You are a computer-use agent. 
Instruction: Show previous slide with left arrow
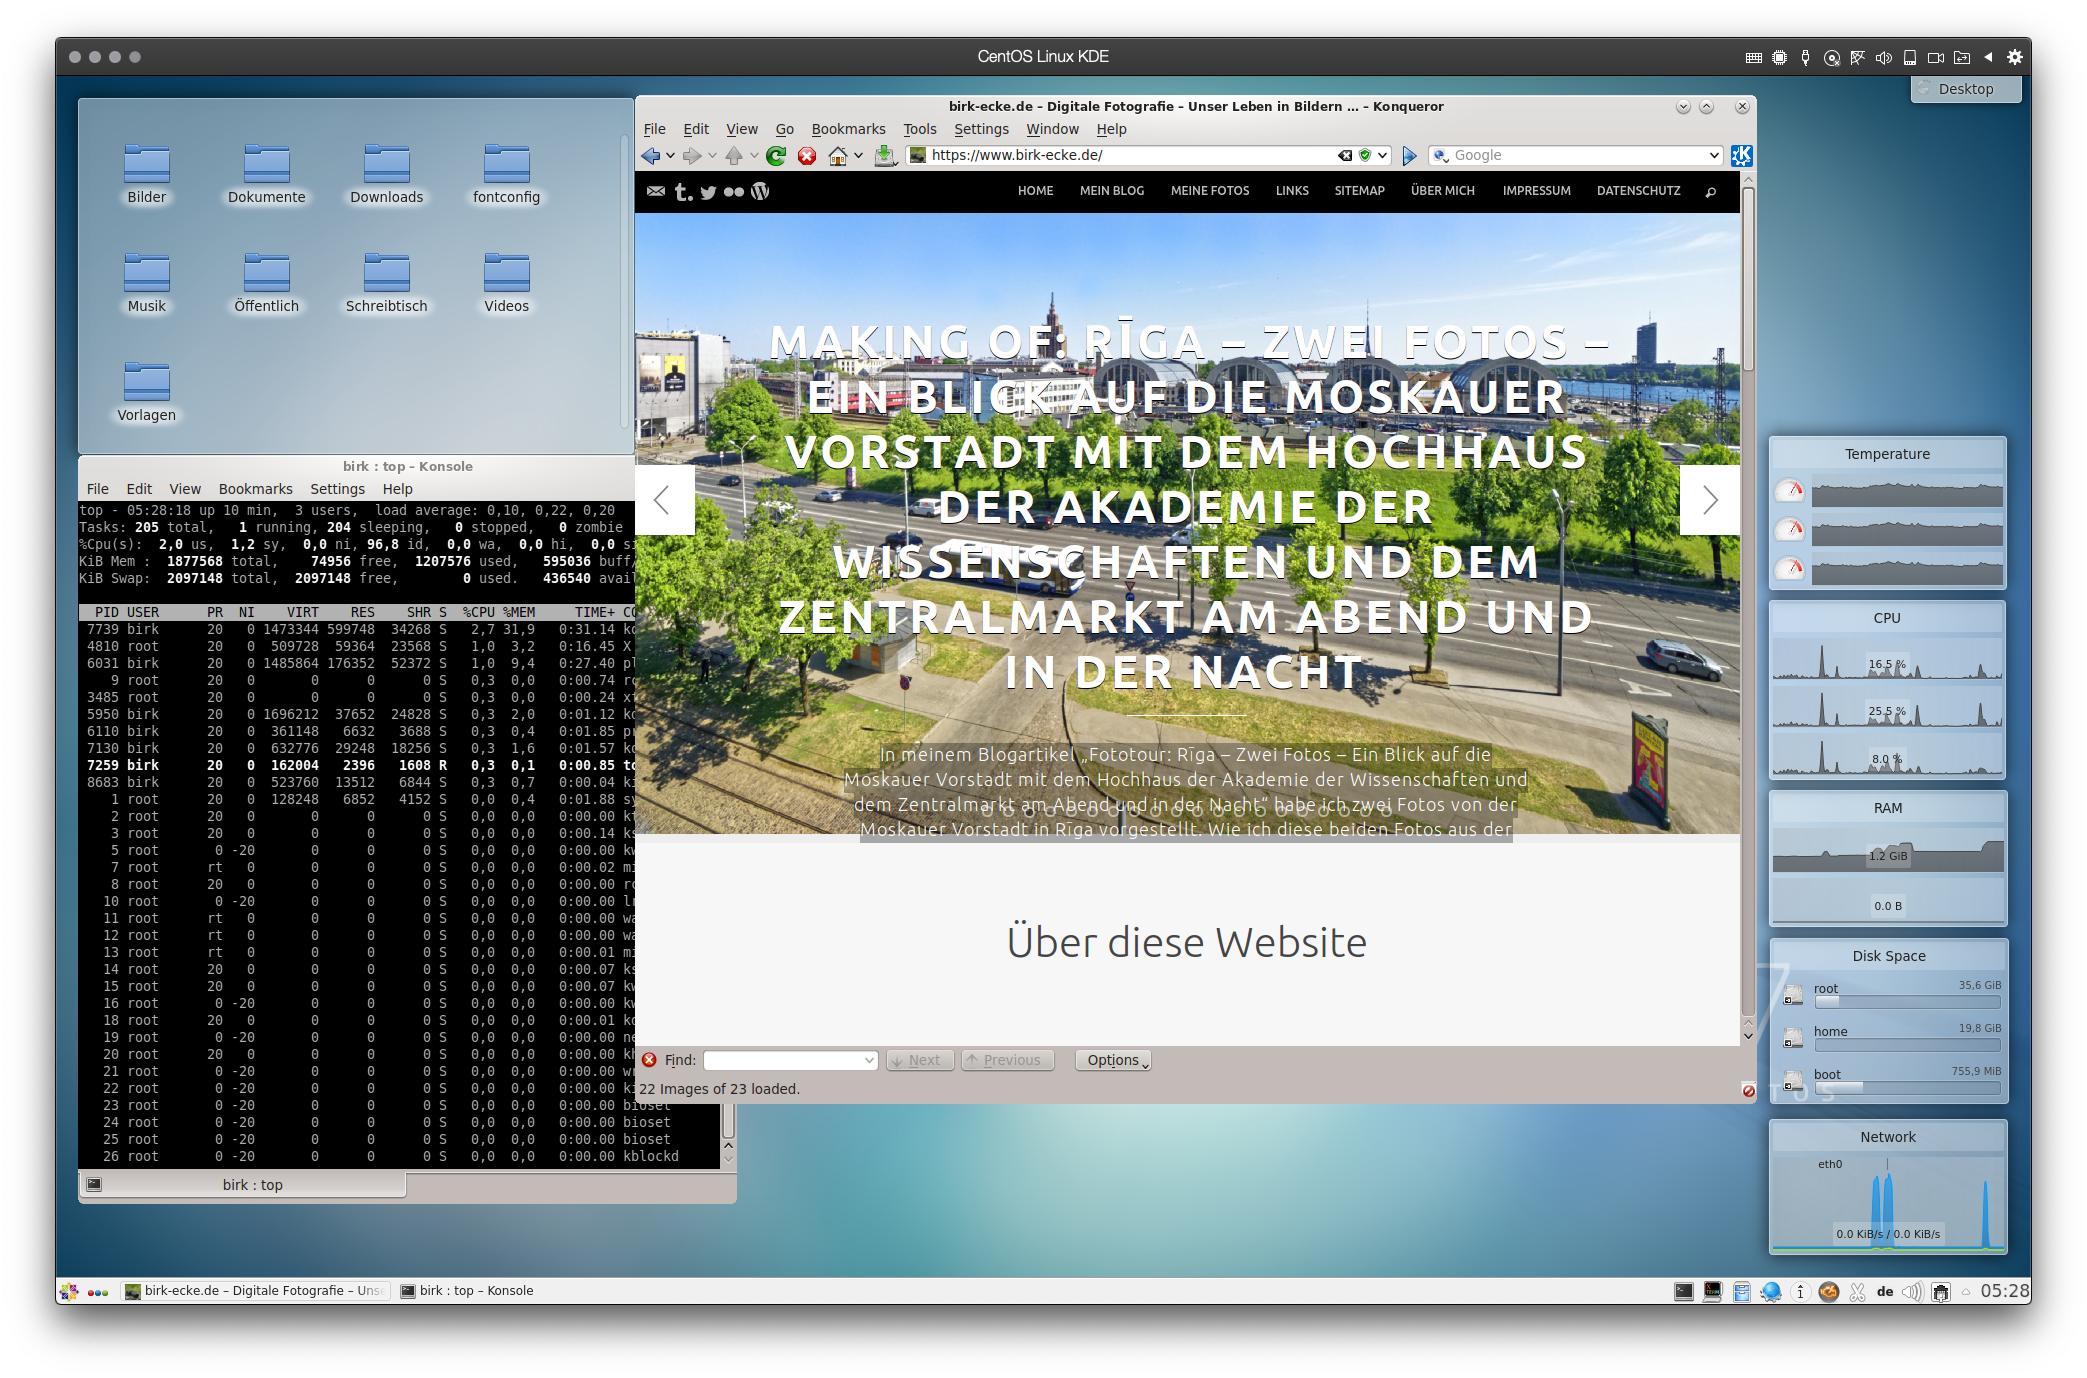coord(664,499)
